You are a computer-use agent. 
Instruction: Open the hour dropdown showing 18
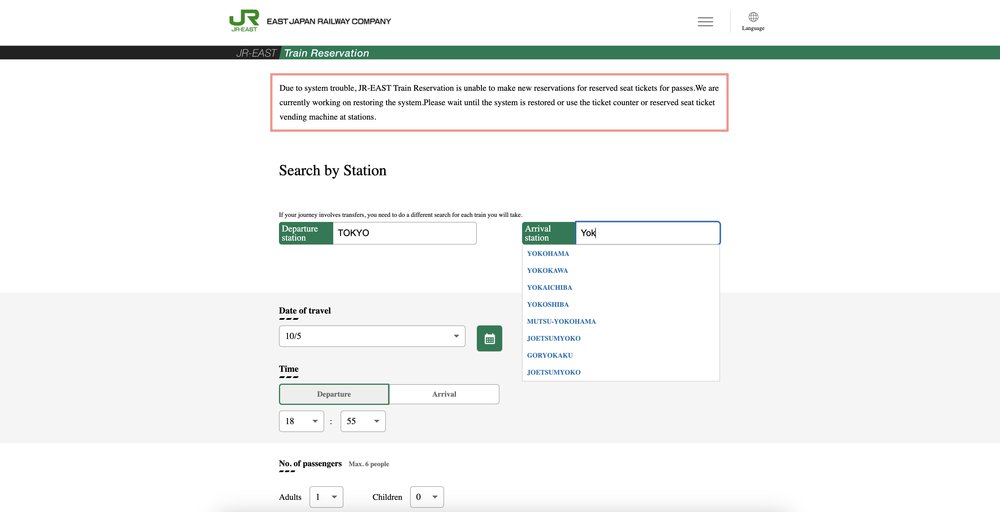coord(301,422)
